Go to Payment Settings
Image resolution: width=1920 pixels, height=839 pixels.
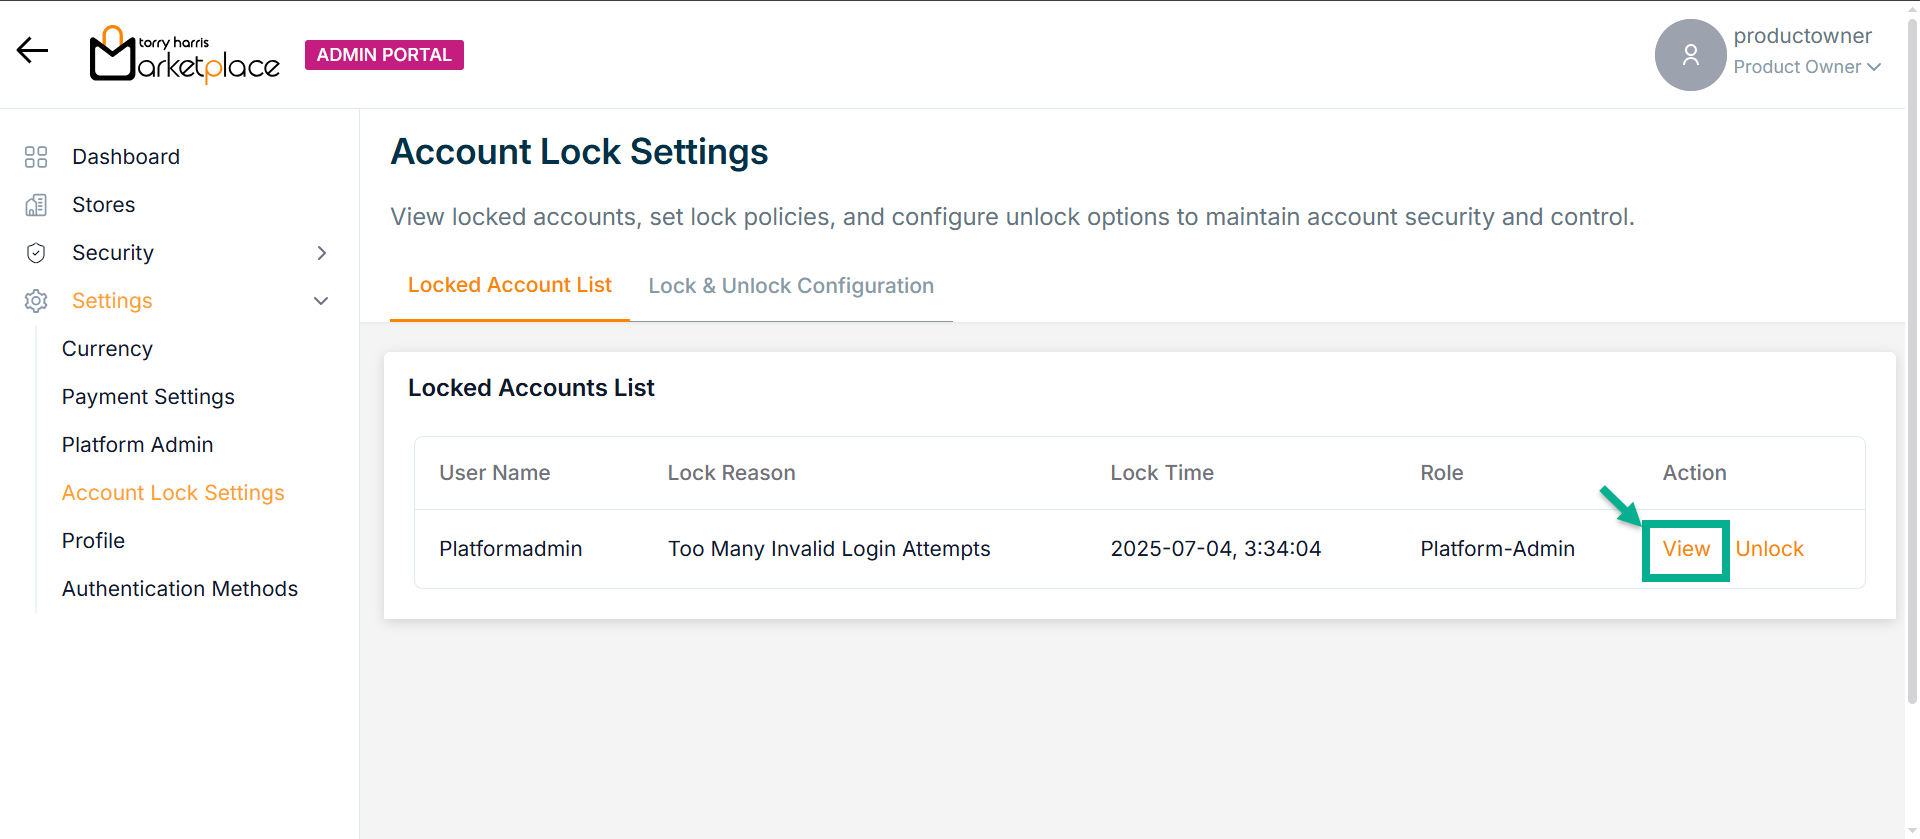(148, 397)
